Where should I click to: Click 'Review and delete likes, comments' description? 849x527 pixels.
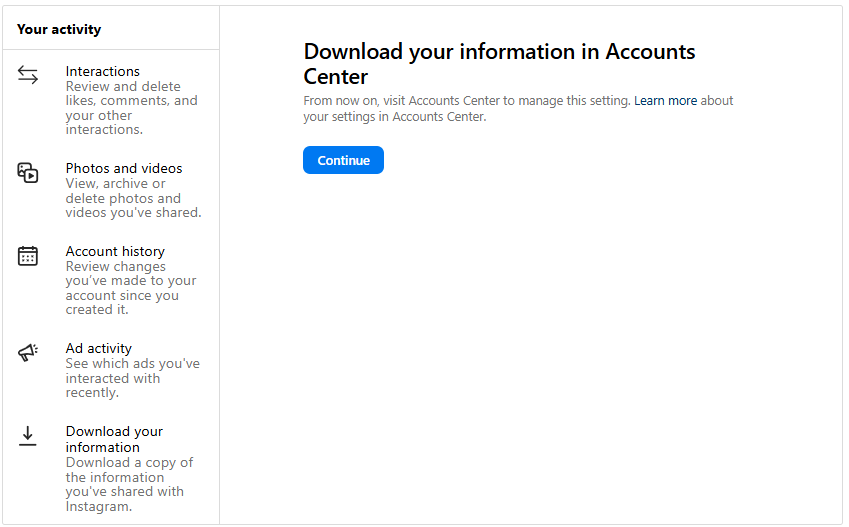(132, 108)
